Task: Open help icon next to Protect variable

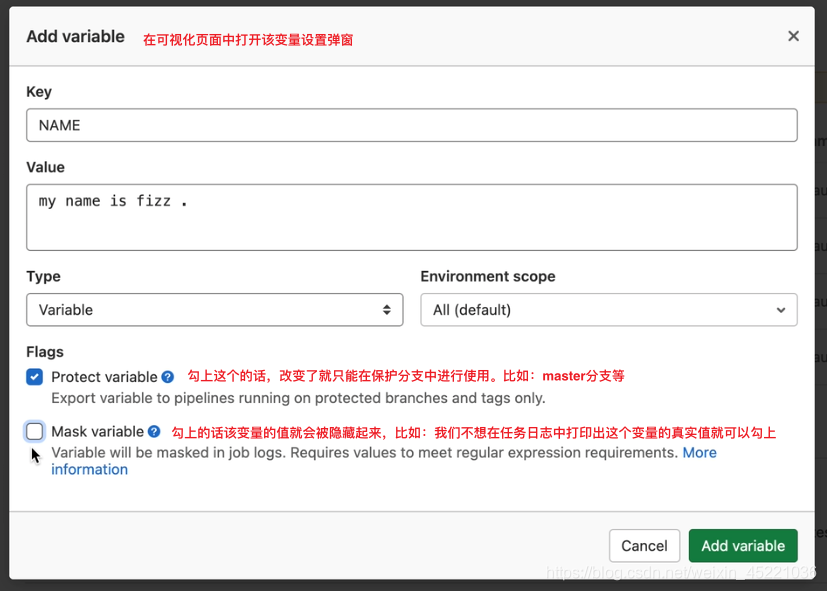Action: (168, 377)
